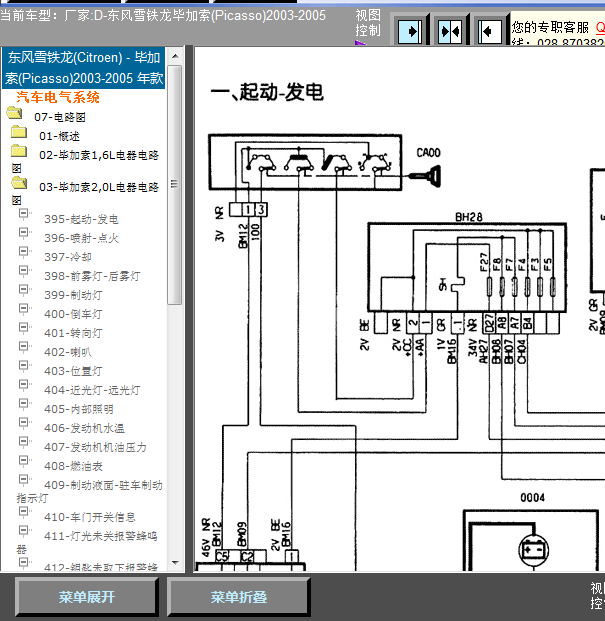Open the 410-车门开关信息 diagram
The image size is (605, 621).
[x=89, y=517]
